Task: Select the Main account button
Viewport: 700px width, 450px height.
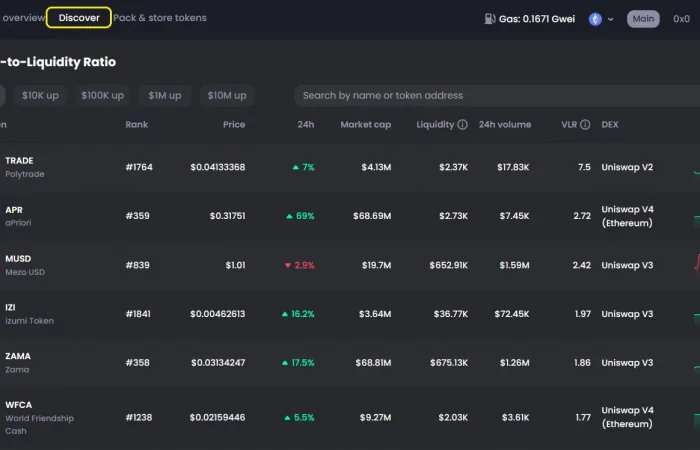Action: [643, 19]
